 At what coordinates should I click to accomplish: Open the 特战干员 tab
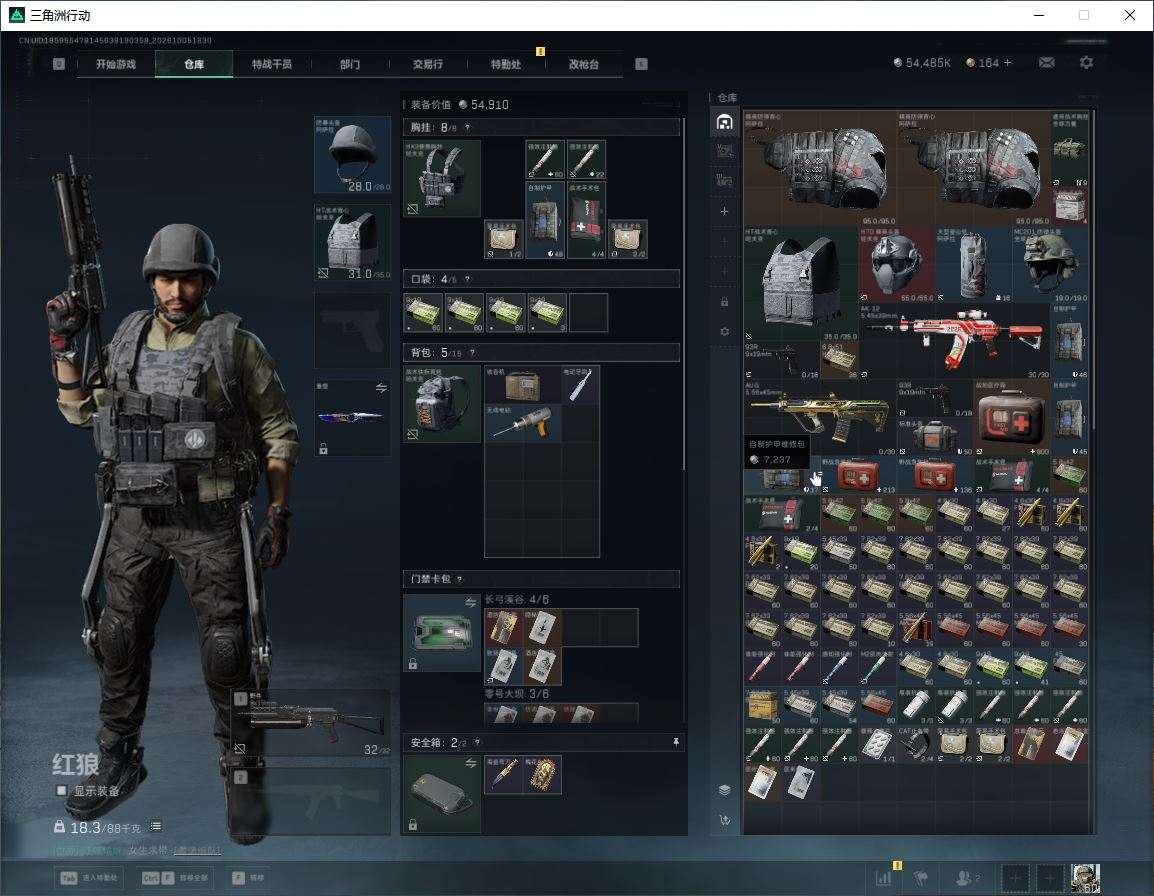pyautogui.click(x=272, y=64)
